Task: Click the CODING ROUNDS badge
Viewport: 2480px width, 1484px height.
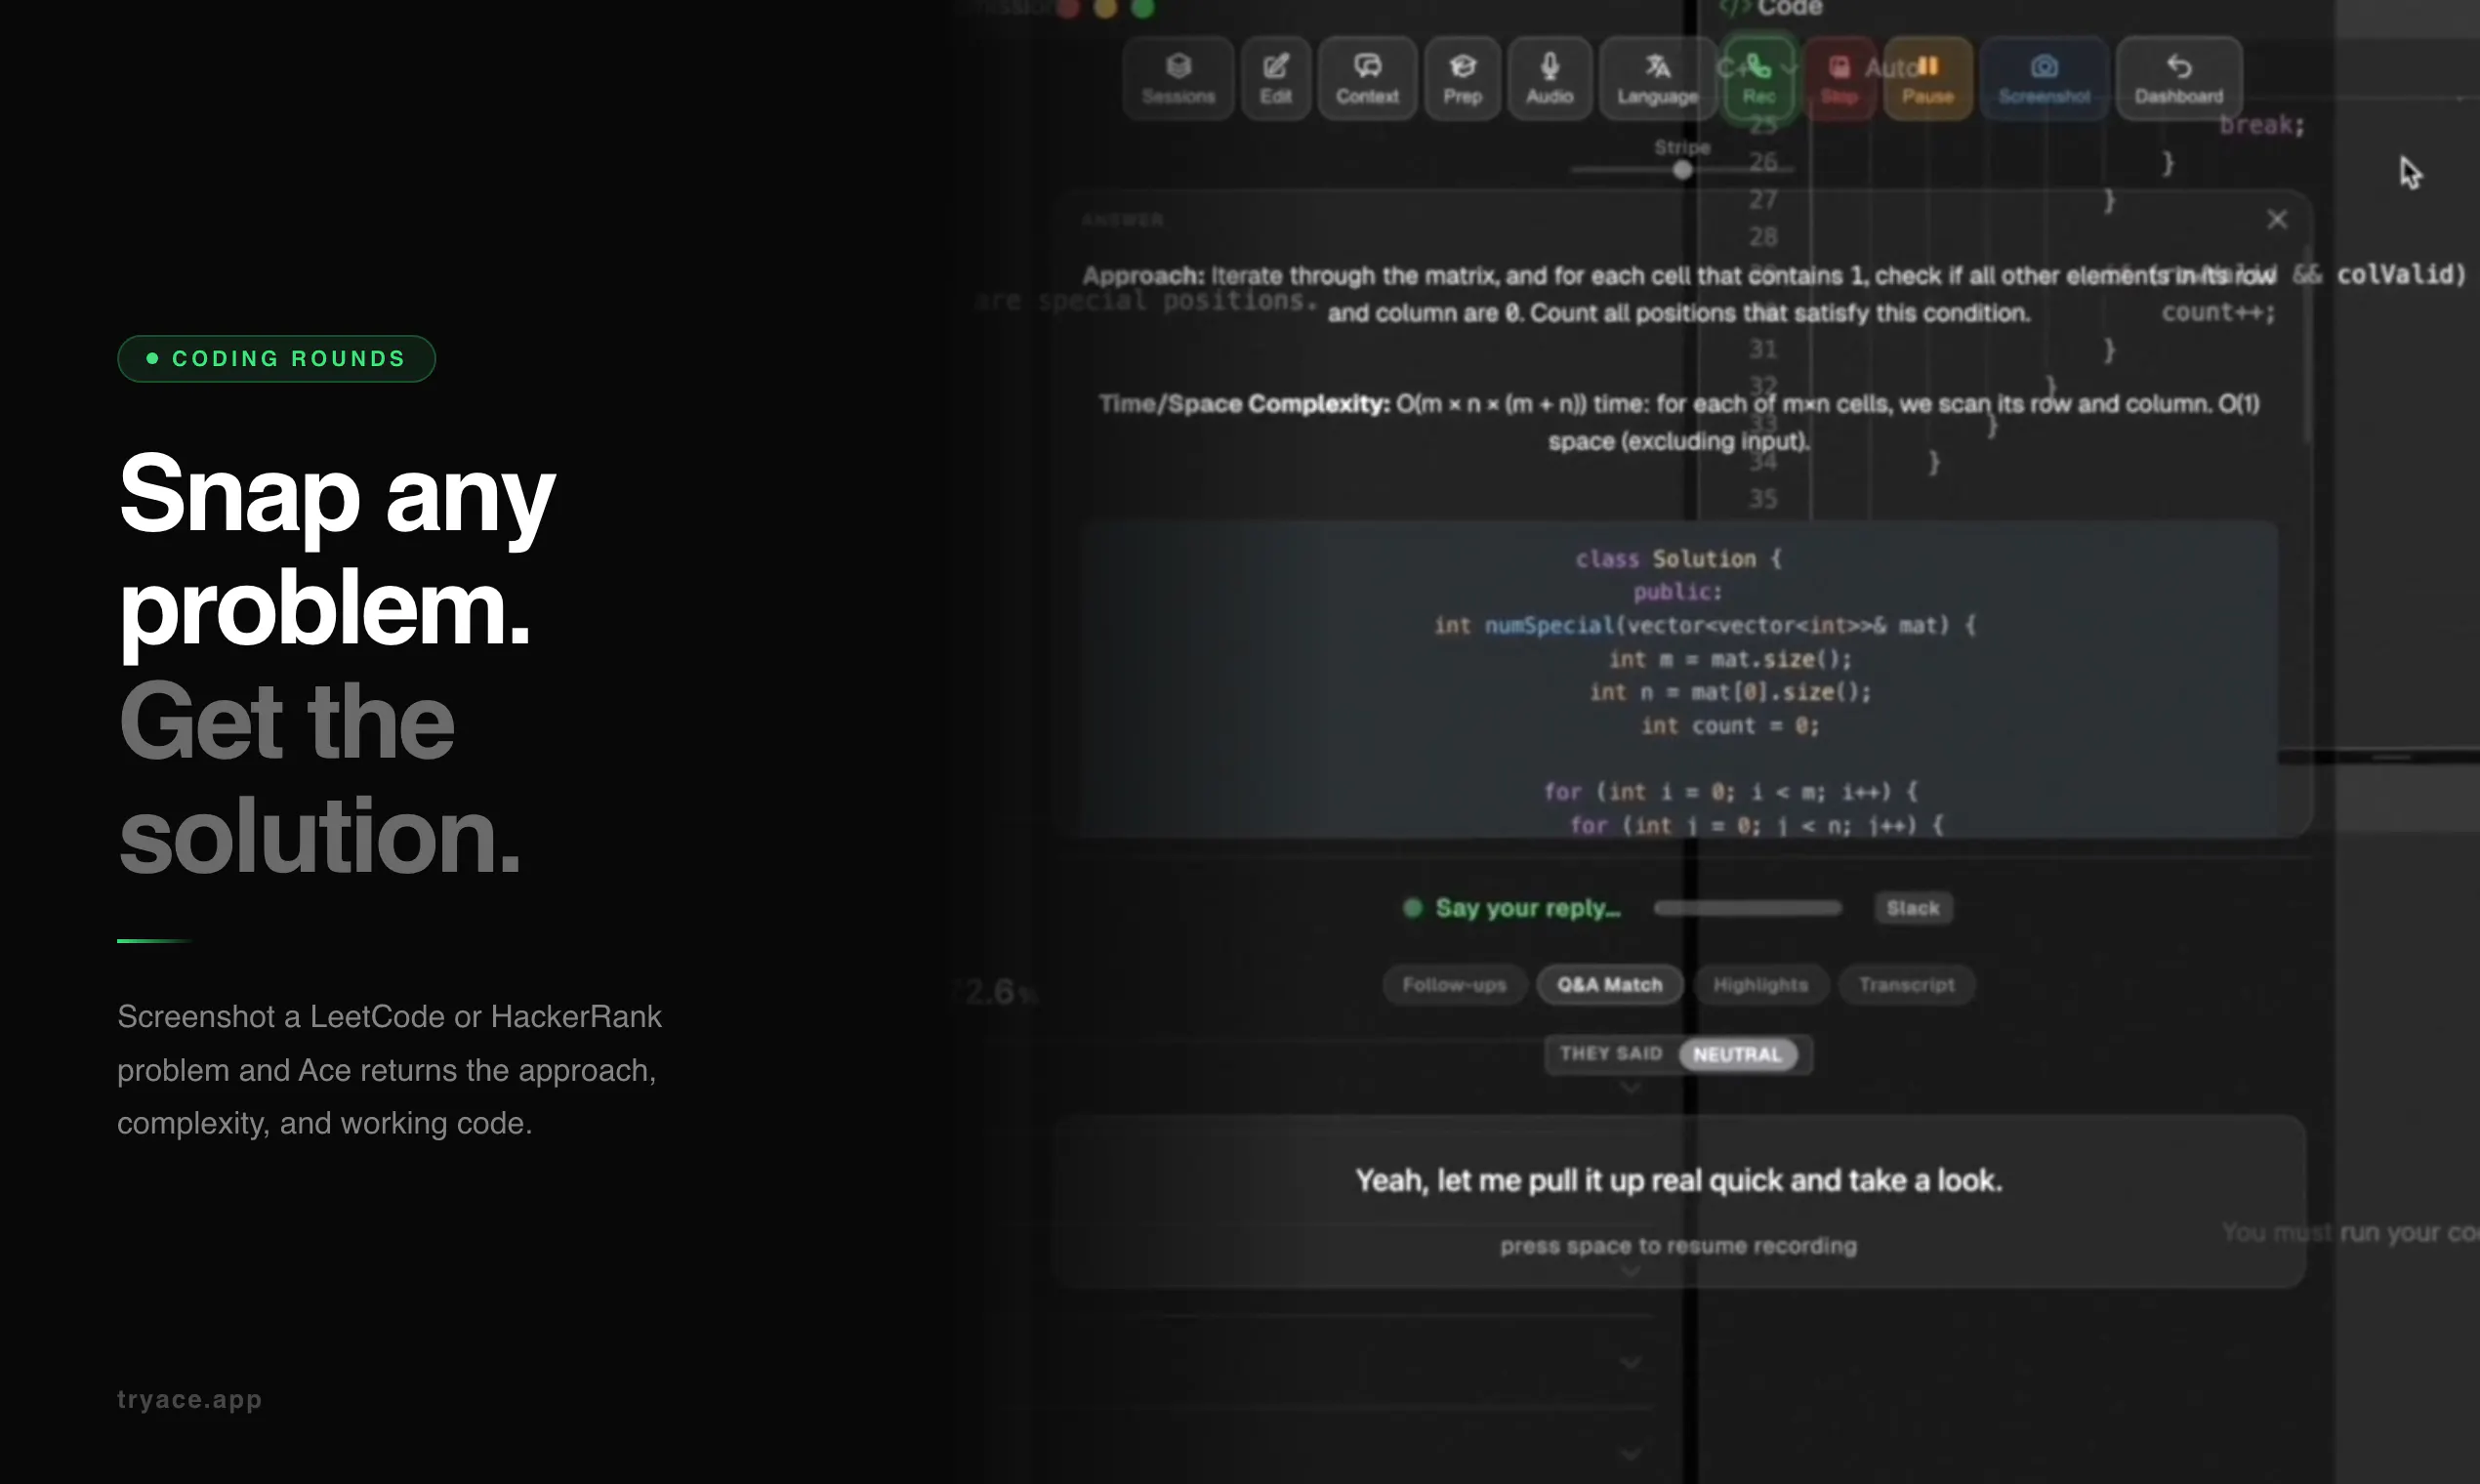Action: (x=276, y=359)
